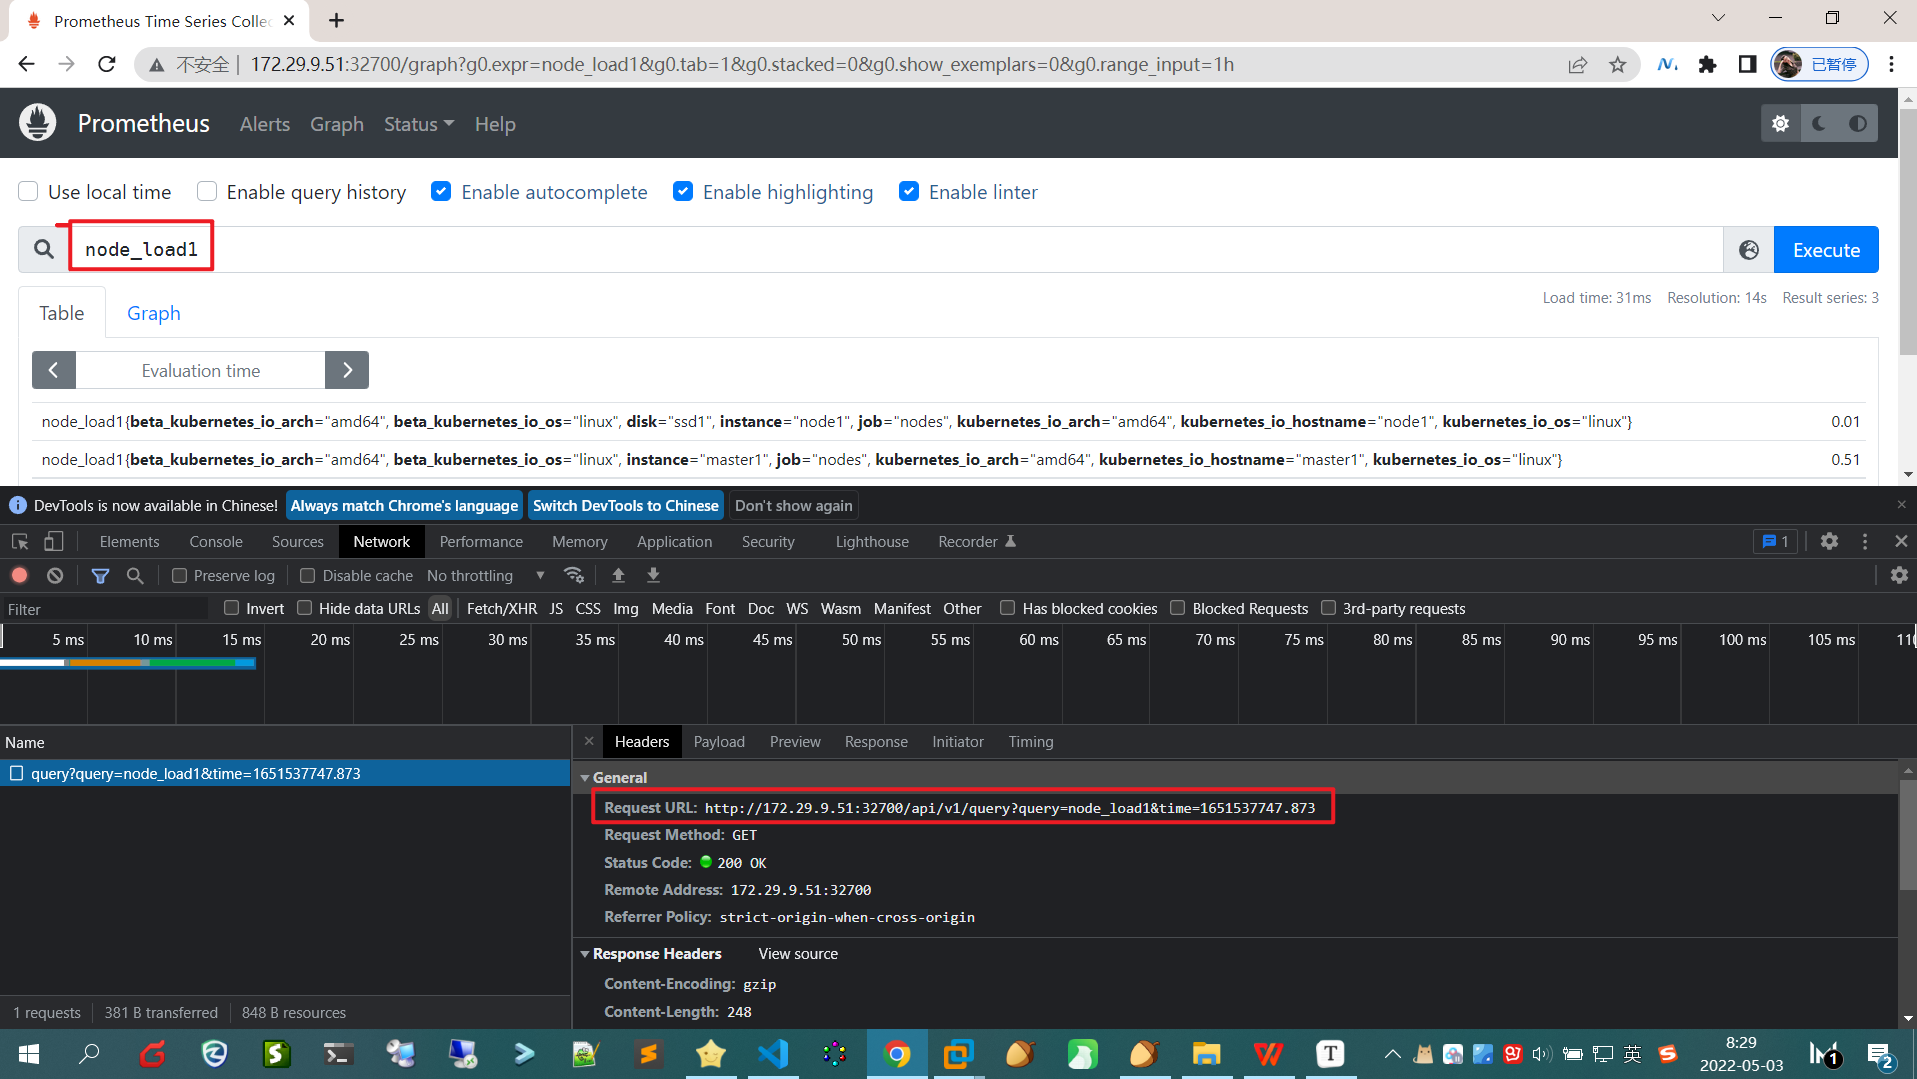Select the auto theme contrast icon

pos(1857,123)
